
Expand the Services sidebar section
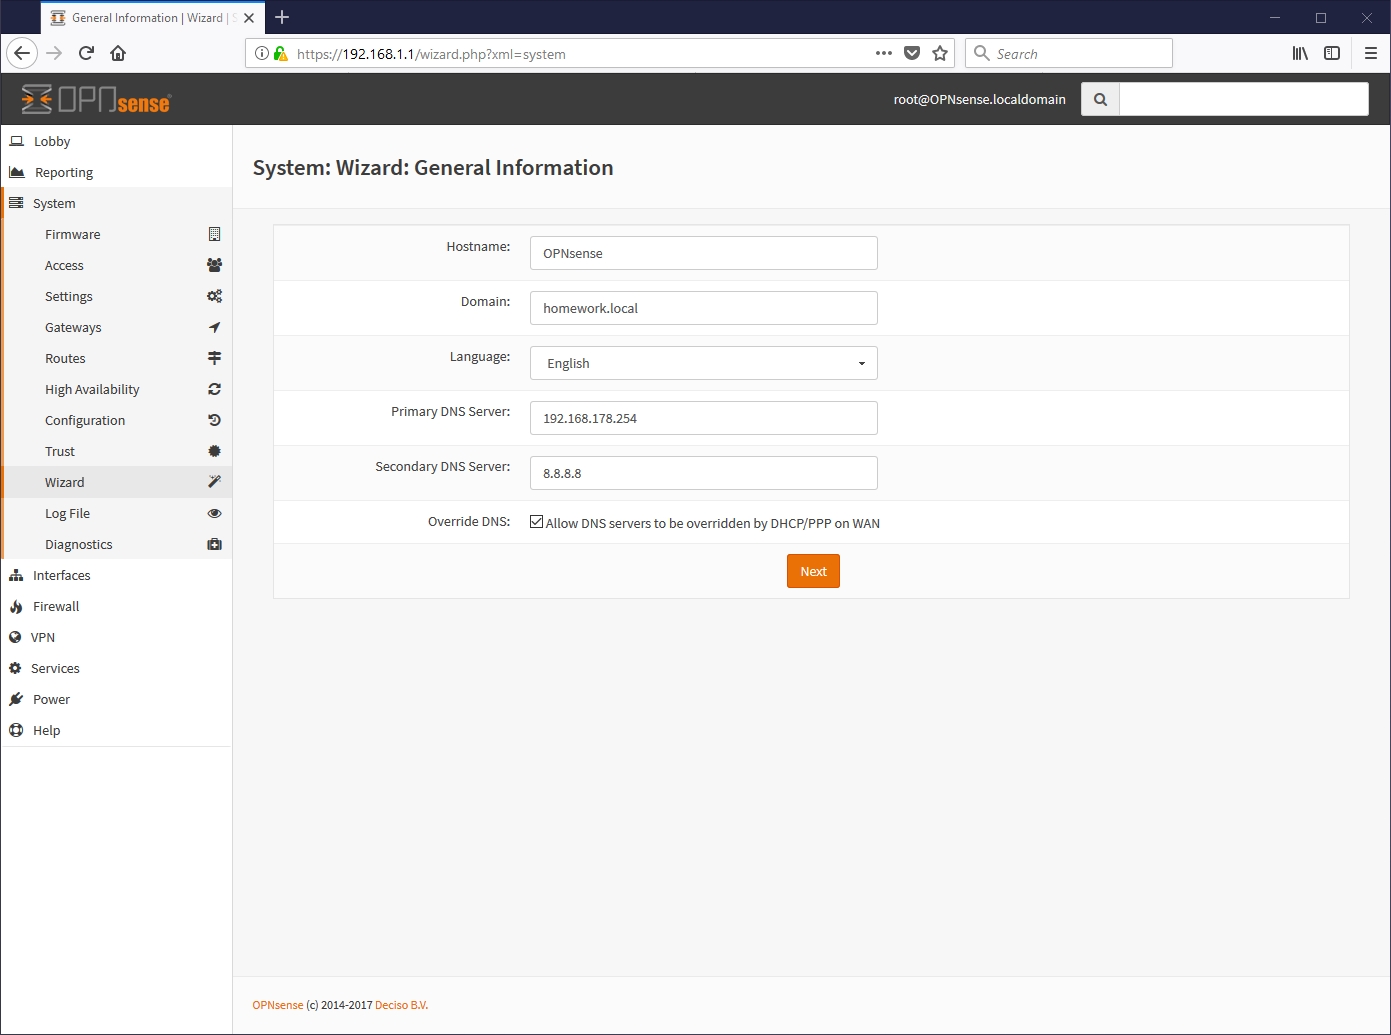point(55,668)
